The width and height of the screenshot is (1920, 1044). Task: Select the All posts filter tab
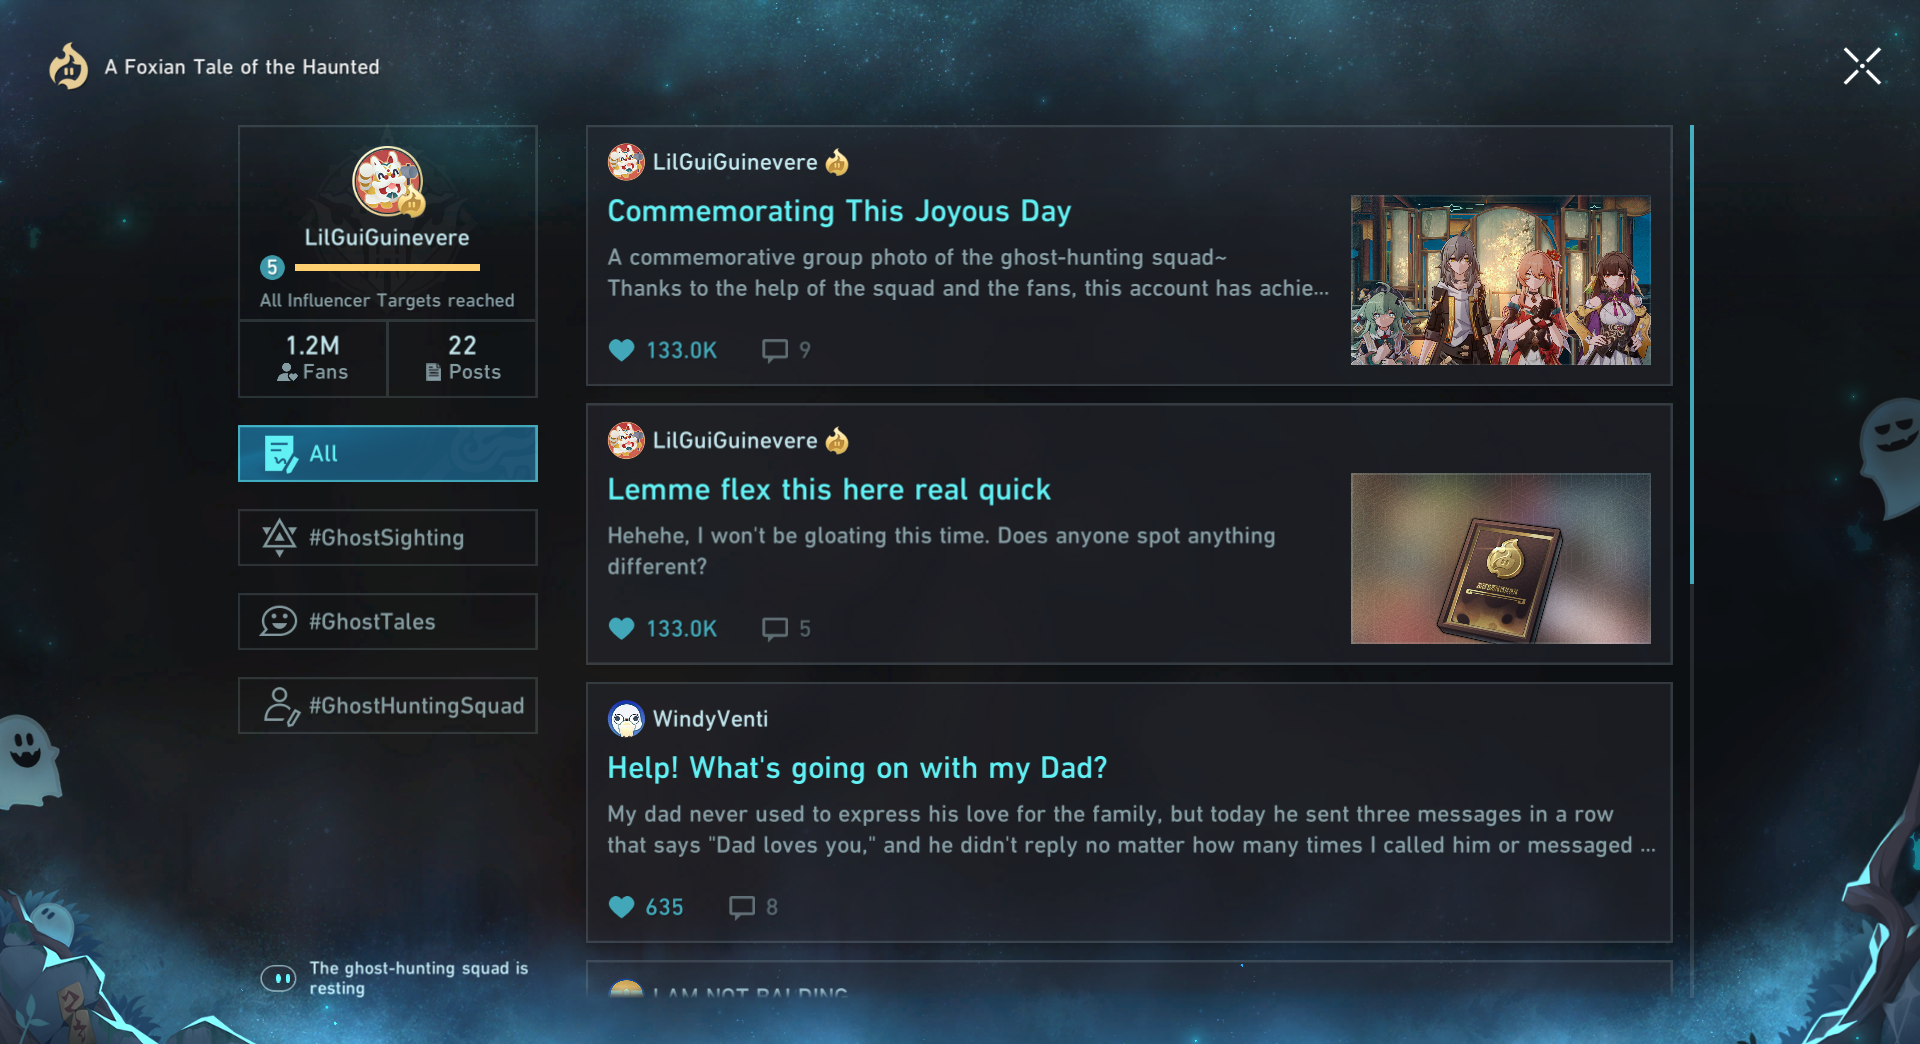[388, 453]
